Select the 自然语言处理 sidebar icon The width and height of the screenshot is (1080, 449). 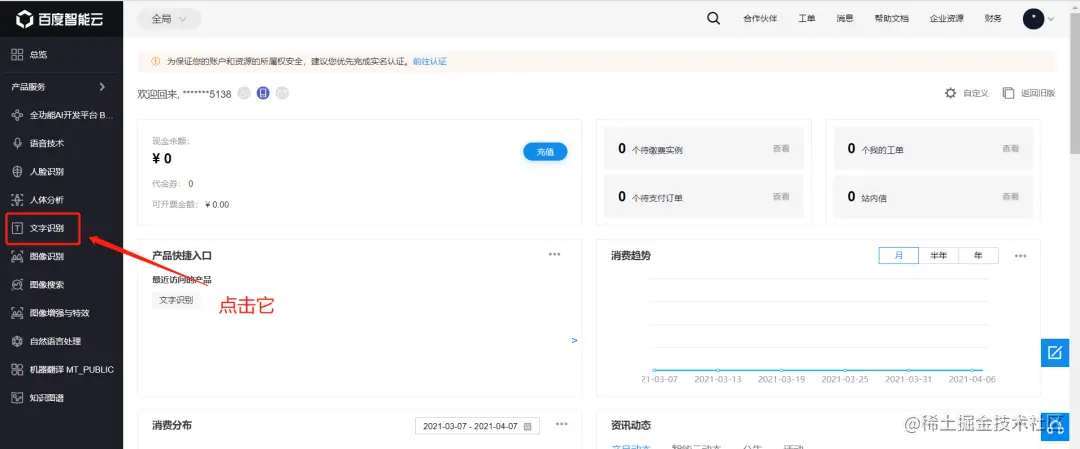click(18, 341)
